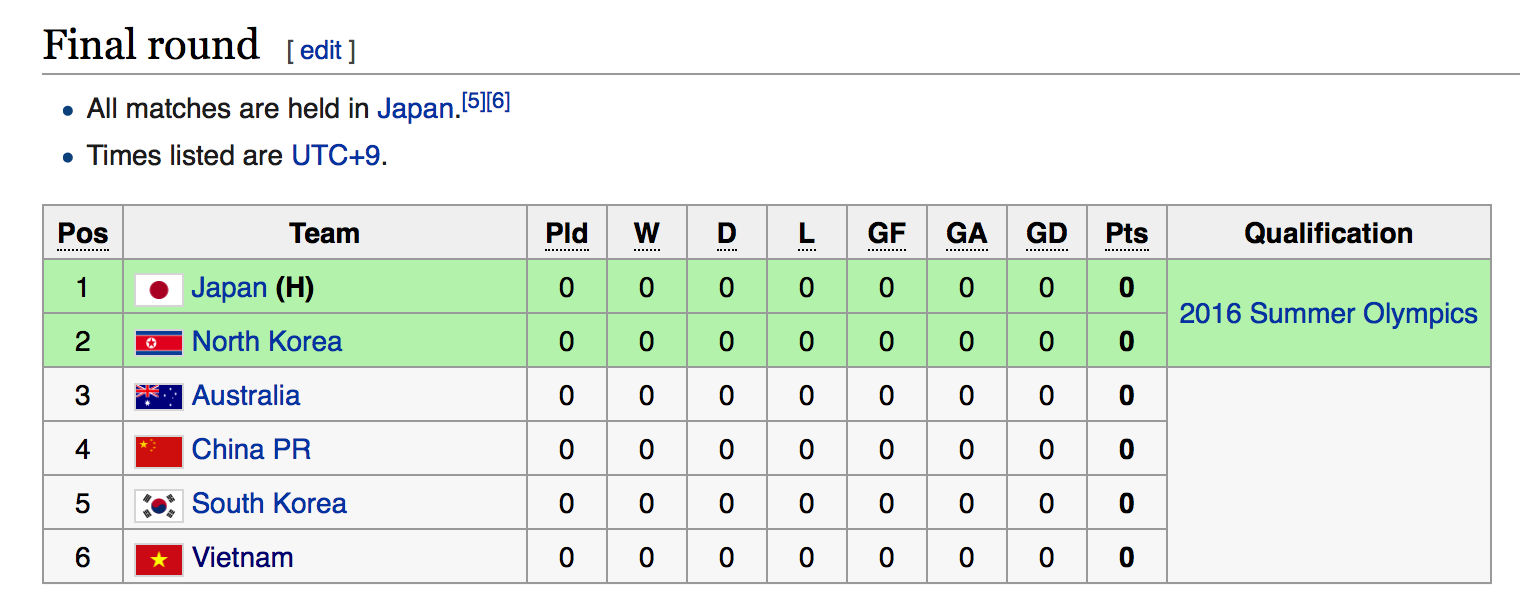Click the Pts column header abbreviation
1520x602 pixels.
[1126, 234]
